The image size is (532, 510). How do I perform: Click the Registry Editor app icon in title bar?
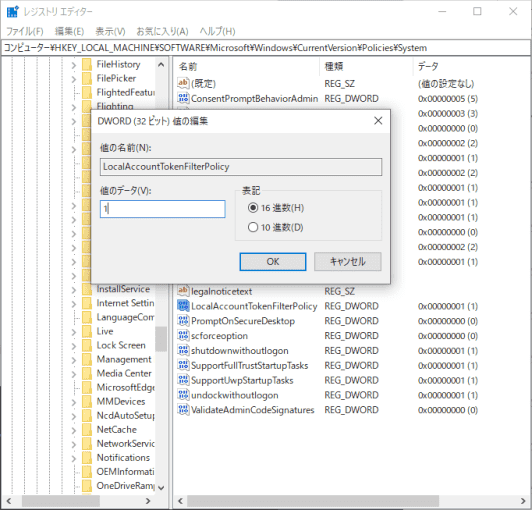pos(13,12)
